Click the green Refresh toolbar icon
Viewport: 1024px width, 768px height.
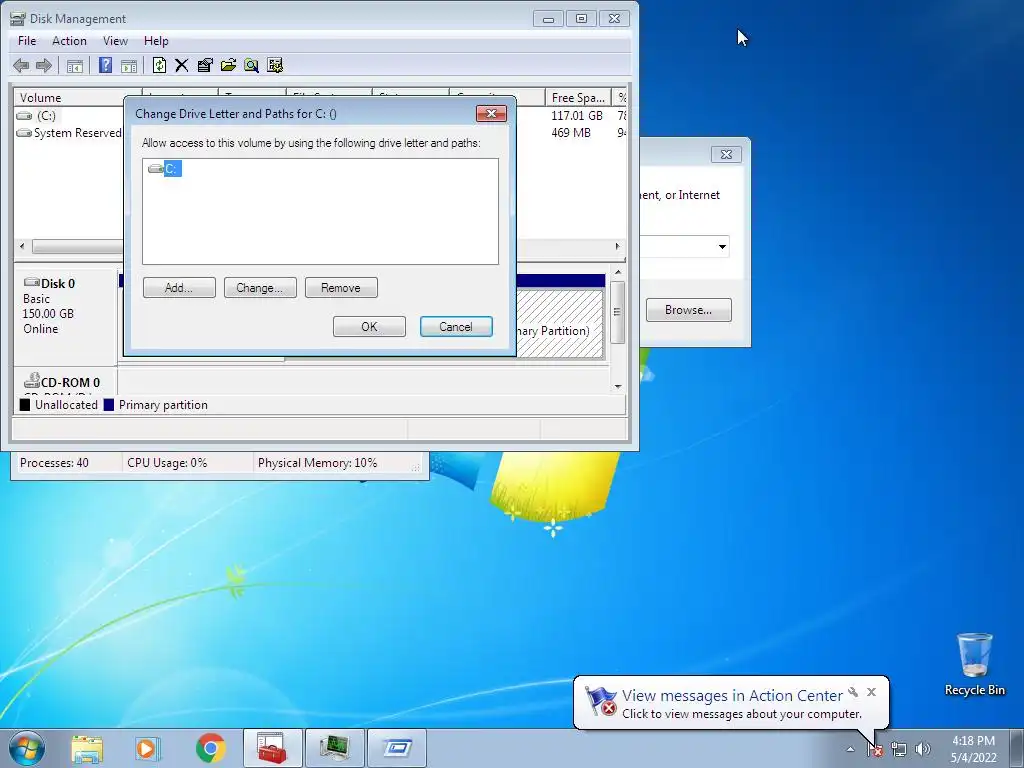point(159,65)
